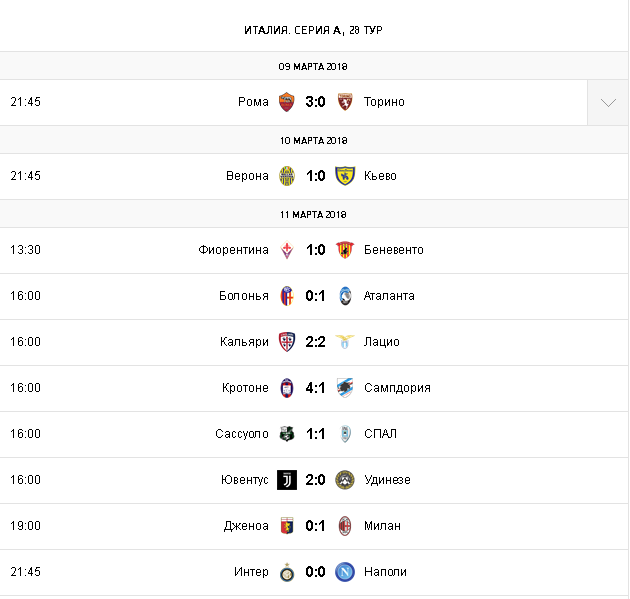
Task: Click the Ювентус team name
Action: pos(245,480)
